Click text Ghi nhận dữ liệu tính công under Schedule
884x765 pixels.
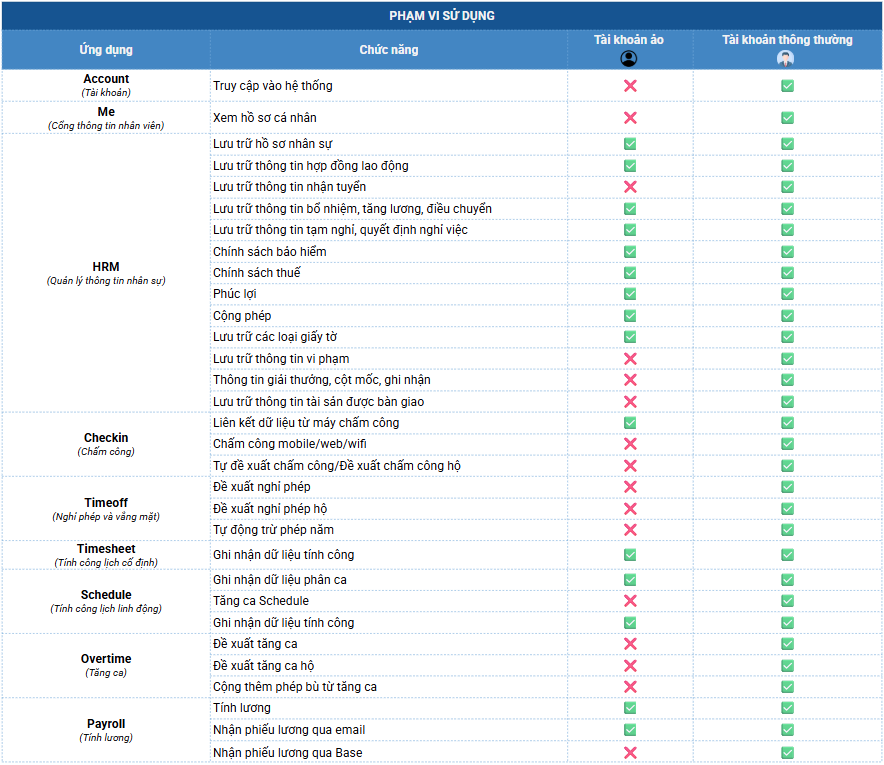pyautogui.click(x=284, y=622)
